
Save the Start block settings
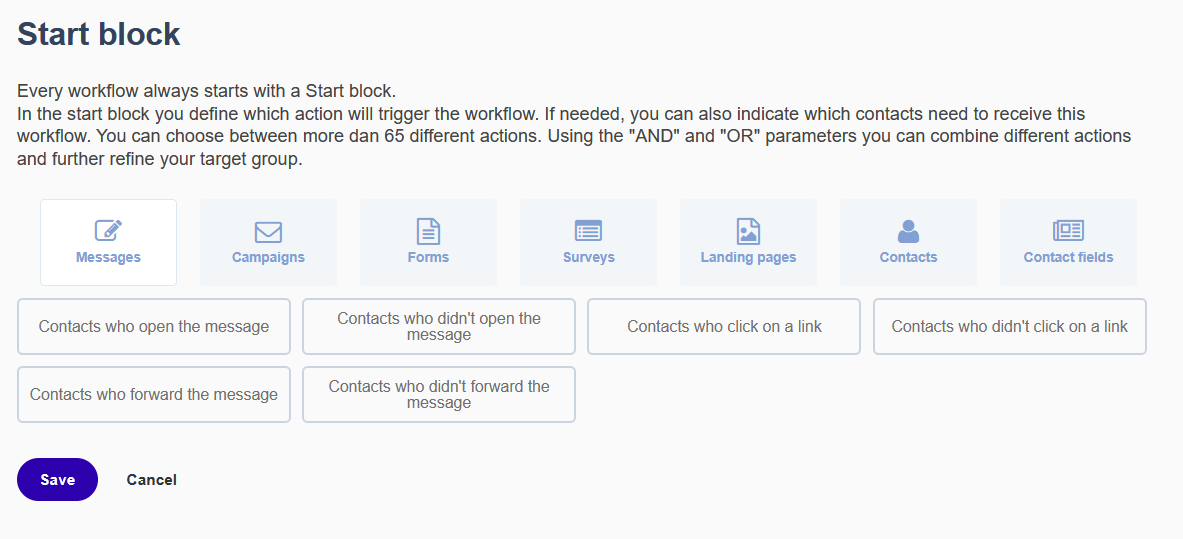click(57, 479)
